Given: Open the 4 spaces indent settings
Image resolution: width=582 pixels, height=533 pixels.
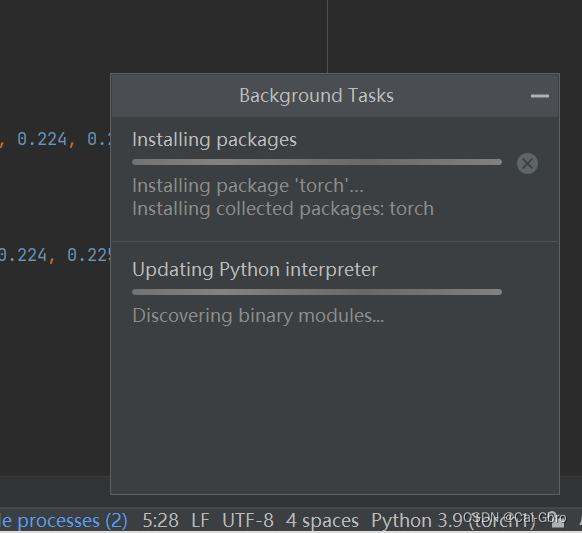Looking at the screenshot, I should 322,520.
